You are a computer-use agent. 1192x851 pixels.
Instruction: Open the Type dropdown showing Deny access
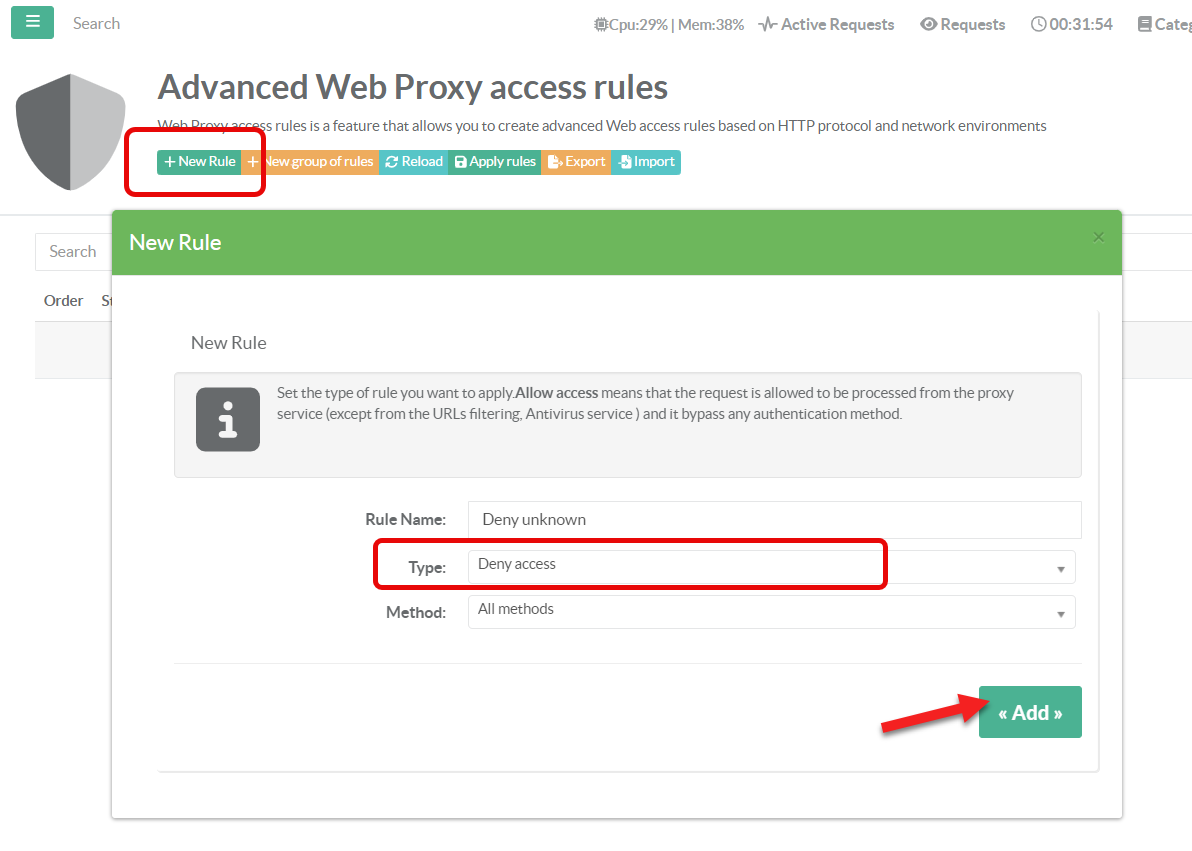click(771, 566)
